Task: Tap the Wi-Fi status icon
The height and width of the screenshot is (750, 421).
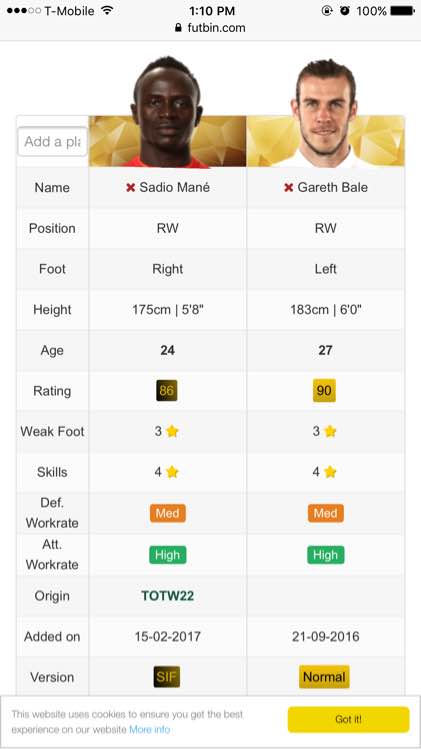Action: pos(108,10)
